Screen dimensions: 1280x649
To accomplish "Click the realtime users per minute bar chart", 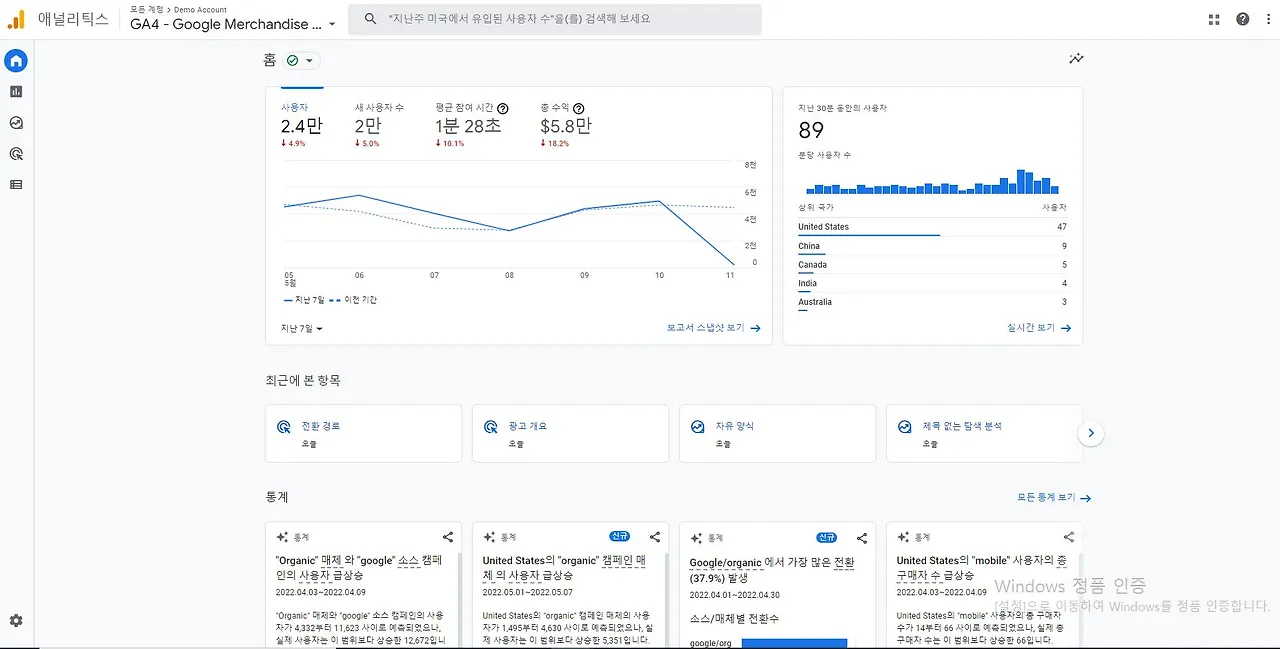I will [x=932, y=181].
